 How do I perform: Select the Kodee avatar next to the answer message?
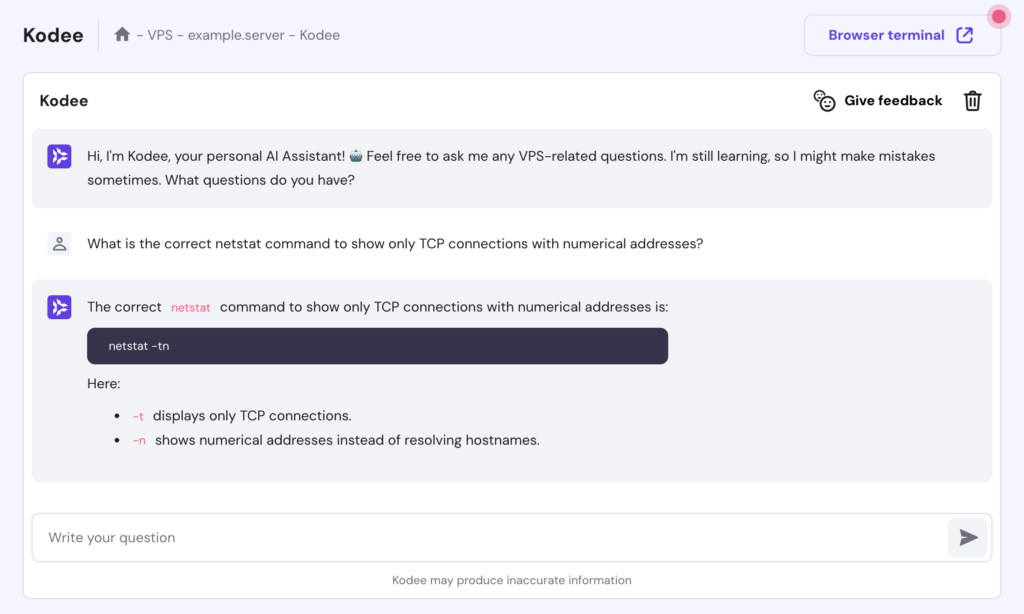(59, 307)
